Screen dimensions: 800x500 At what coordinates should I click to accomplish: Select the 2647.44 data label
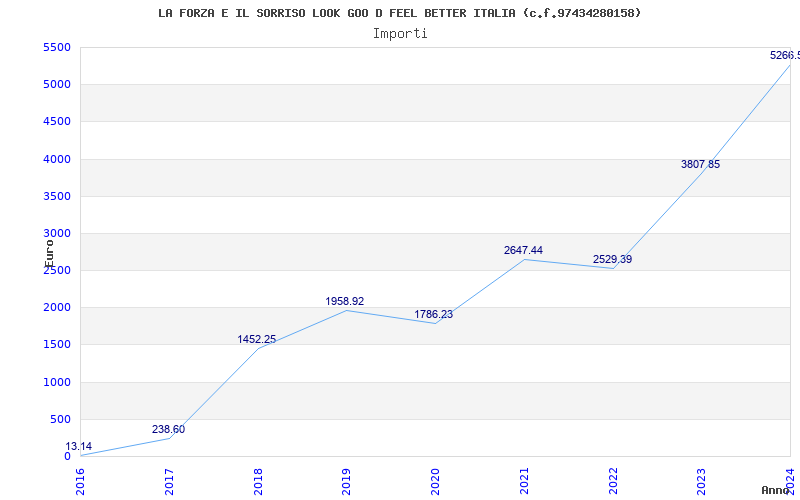(523, 251)
